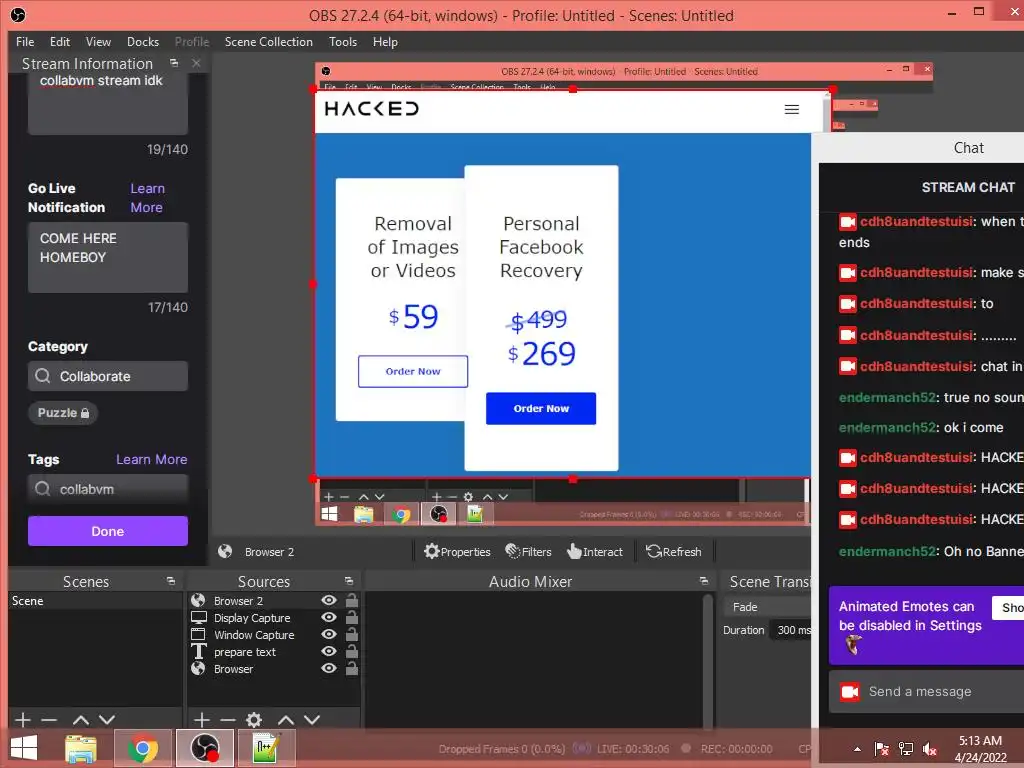
Task: Click the Interact button
Action: pyautogui.click(x=595, y=552)
